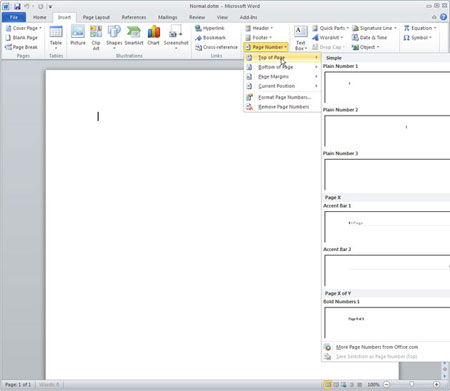Insert a Bookmark

coord(210,38)
